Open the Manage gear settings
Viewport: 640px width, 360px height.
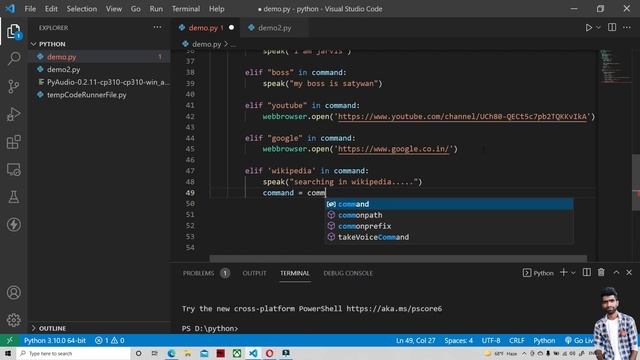click(x=13, y=320)
